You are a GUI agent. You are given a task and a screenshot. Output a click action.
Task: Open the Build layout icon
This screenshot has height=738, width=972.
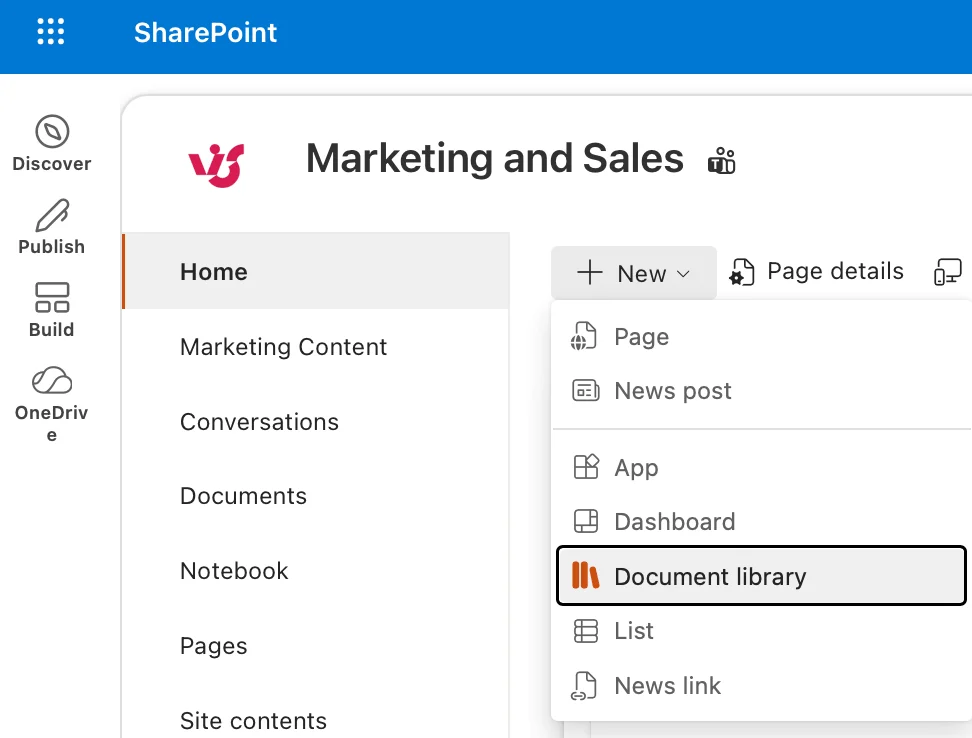(x=52, y=297)
